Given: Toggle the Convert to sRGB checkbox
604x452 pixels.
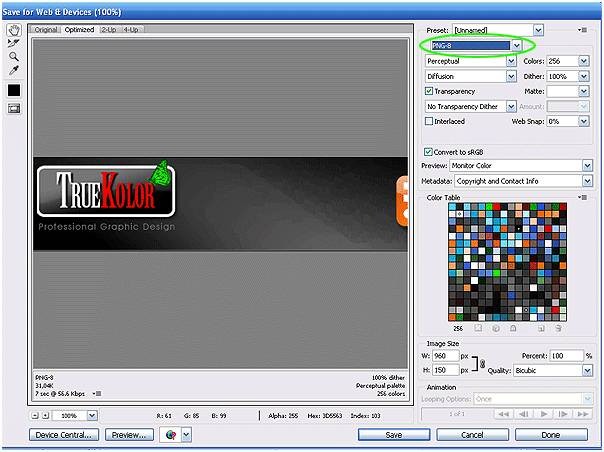Looking at the screenshot, I should click(428, 152).
